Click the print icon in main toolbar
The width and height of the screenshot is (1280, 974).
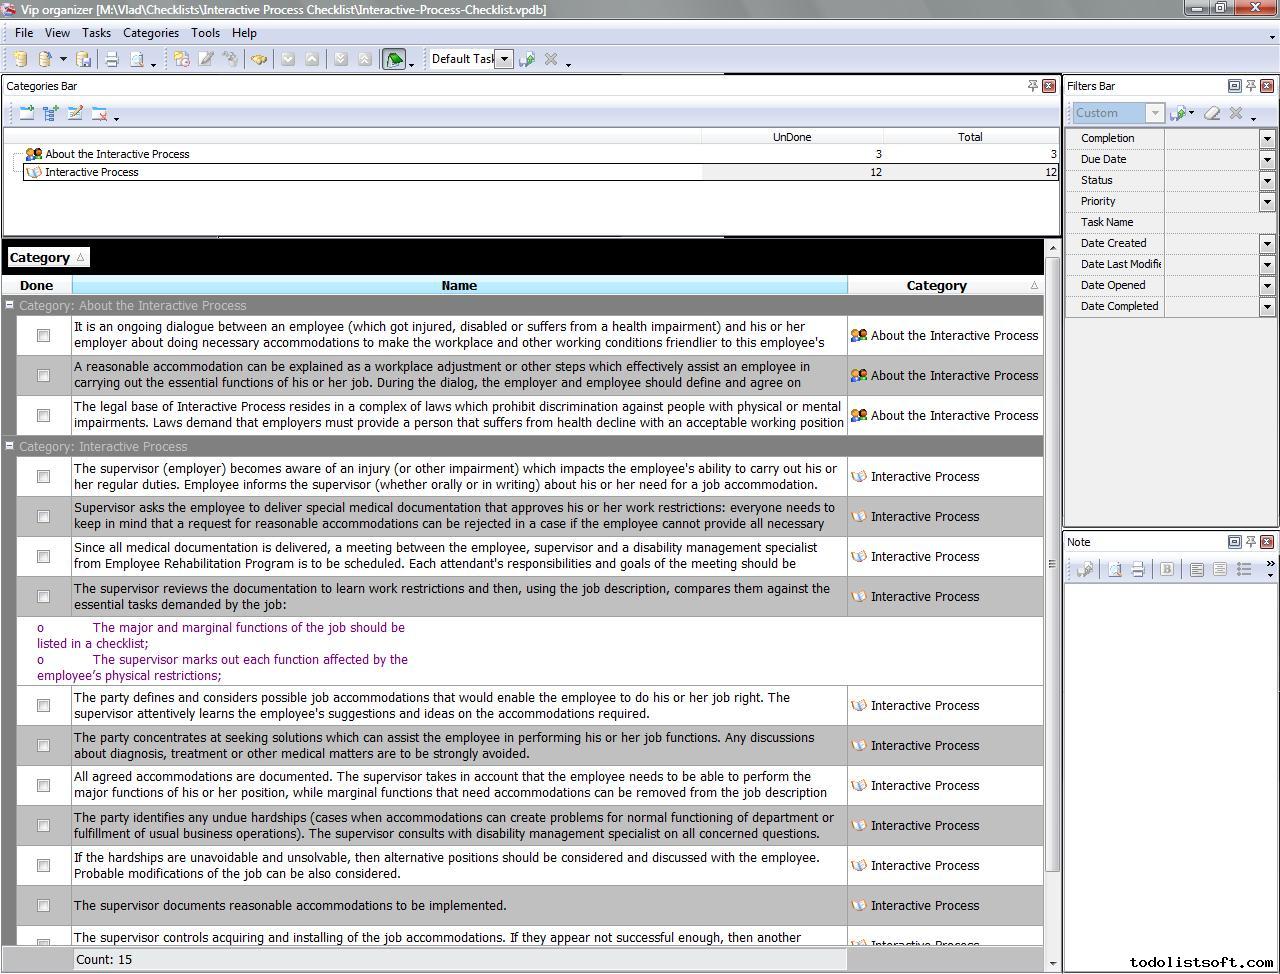click(x=112, y=60)
